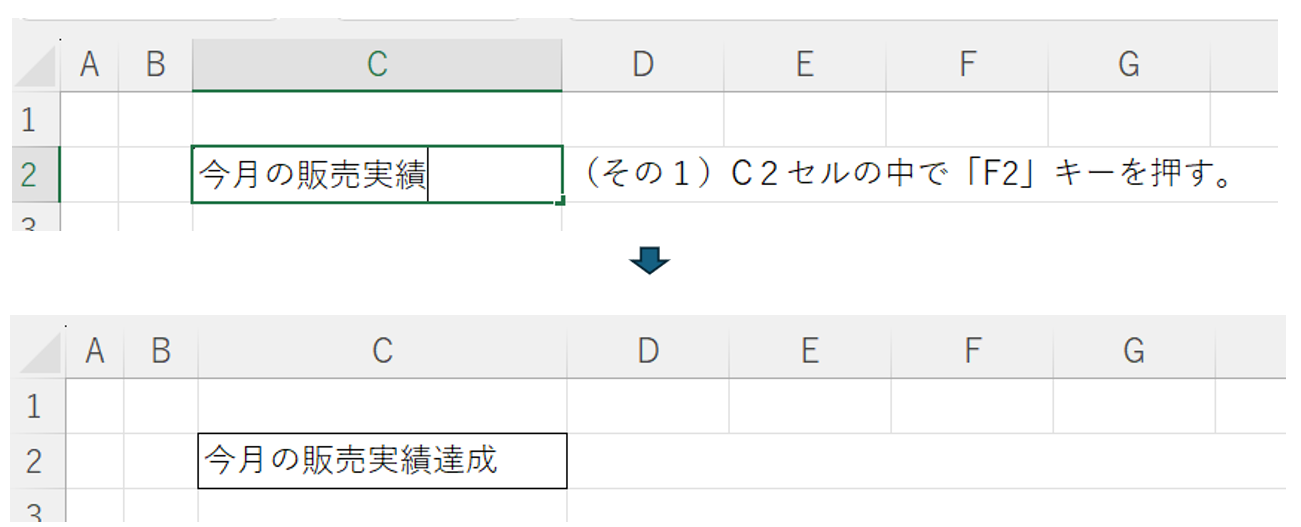The width and height of the screenshot is (1301, 527).
Task: Click the blue down arrow between the sheets
Action: click(x=649, y=261)
